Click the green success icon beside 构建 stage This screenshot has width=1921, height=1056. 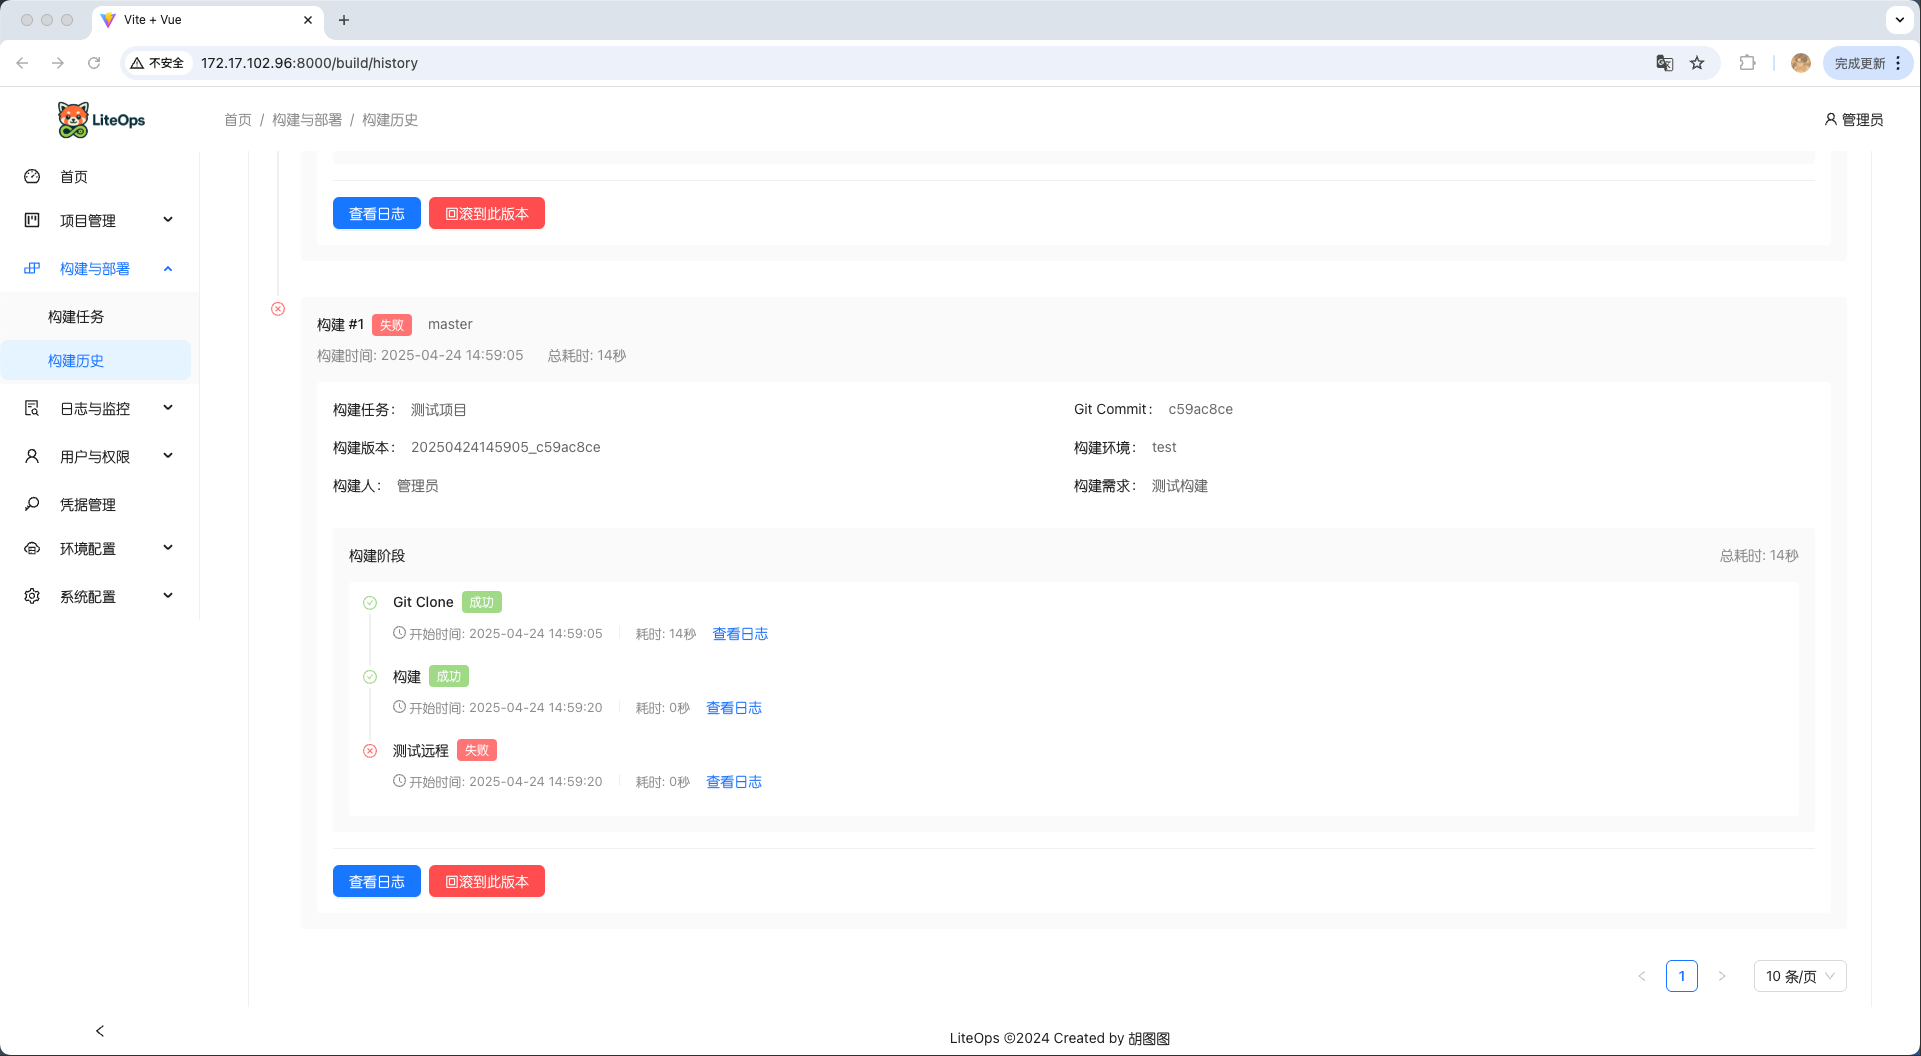coord(370,677)
